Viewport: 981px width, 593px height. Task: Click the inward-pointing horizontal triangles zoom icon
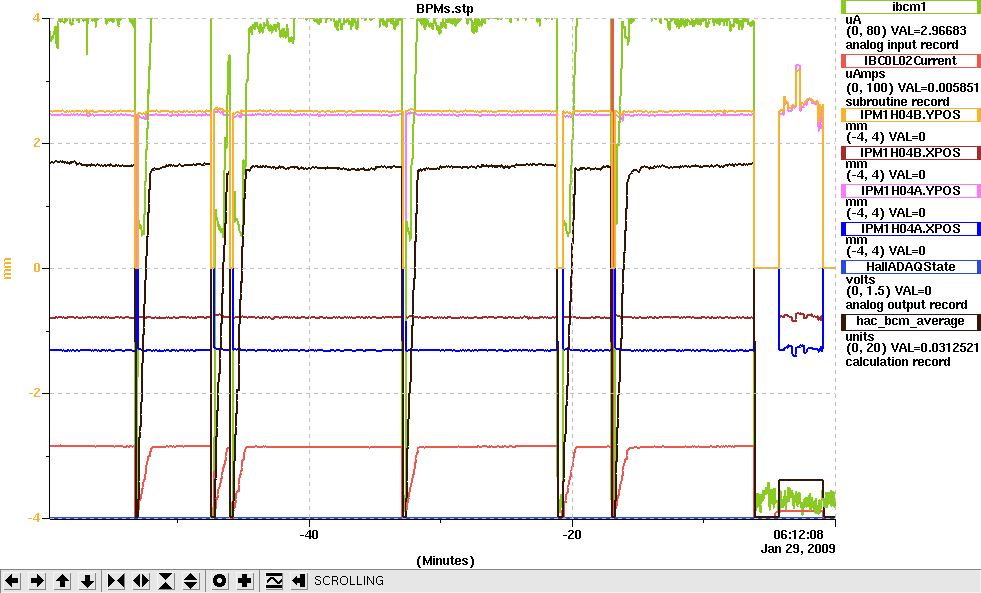coord(116,581)
